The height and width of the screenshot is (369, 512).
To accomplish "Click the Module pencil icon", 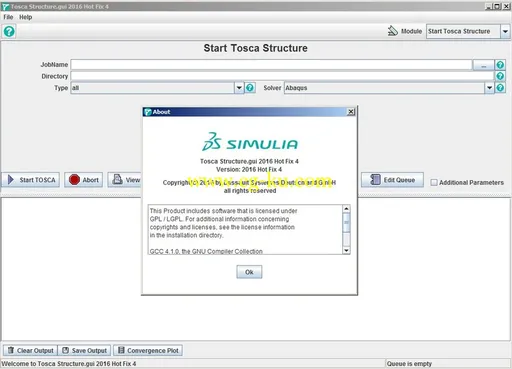I will click(393, 31).
